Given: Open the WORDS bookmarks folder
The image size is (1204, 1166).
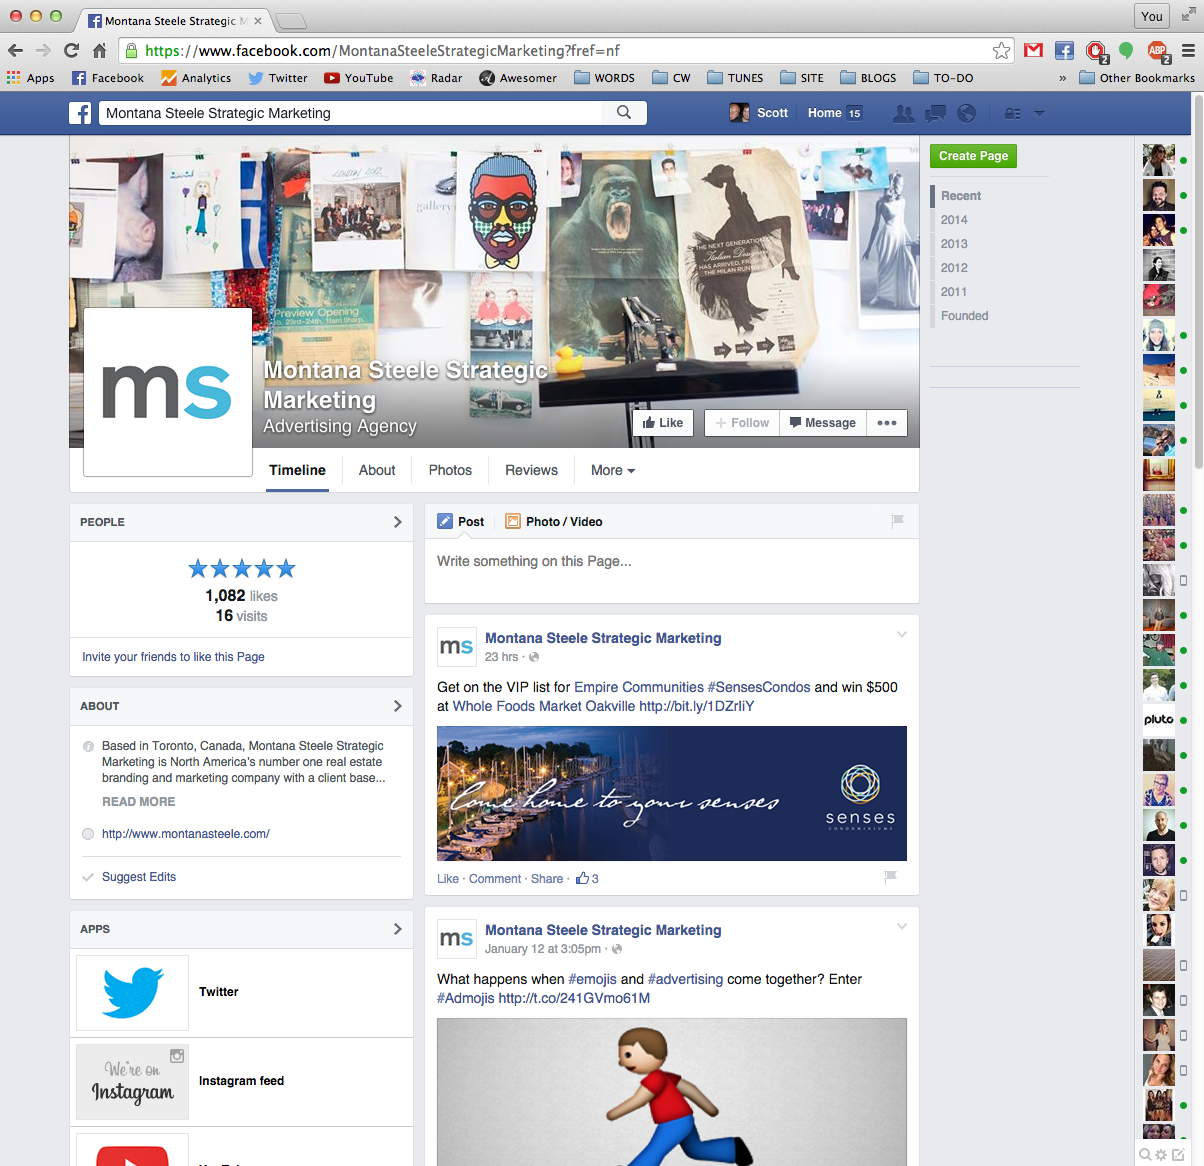Looking at the screenshot, I should 604,78.
